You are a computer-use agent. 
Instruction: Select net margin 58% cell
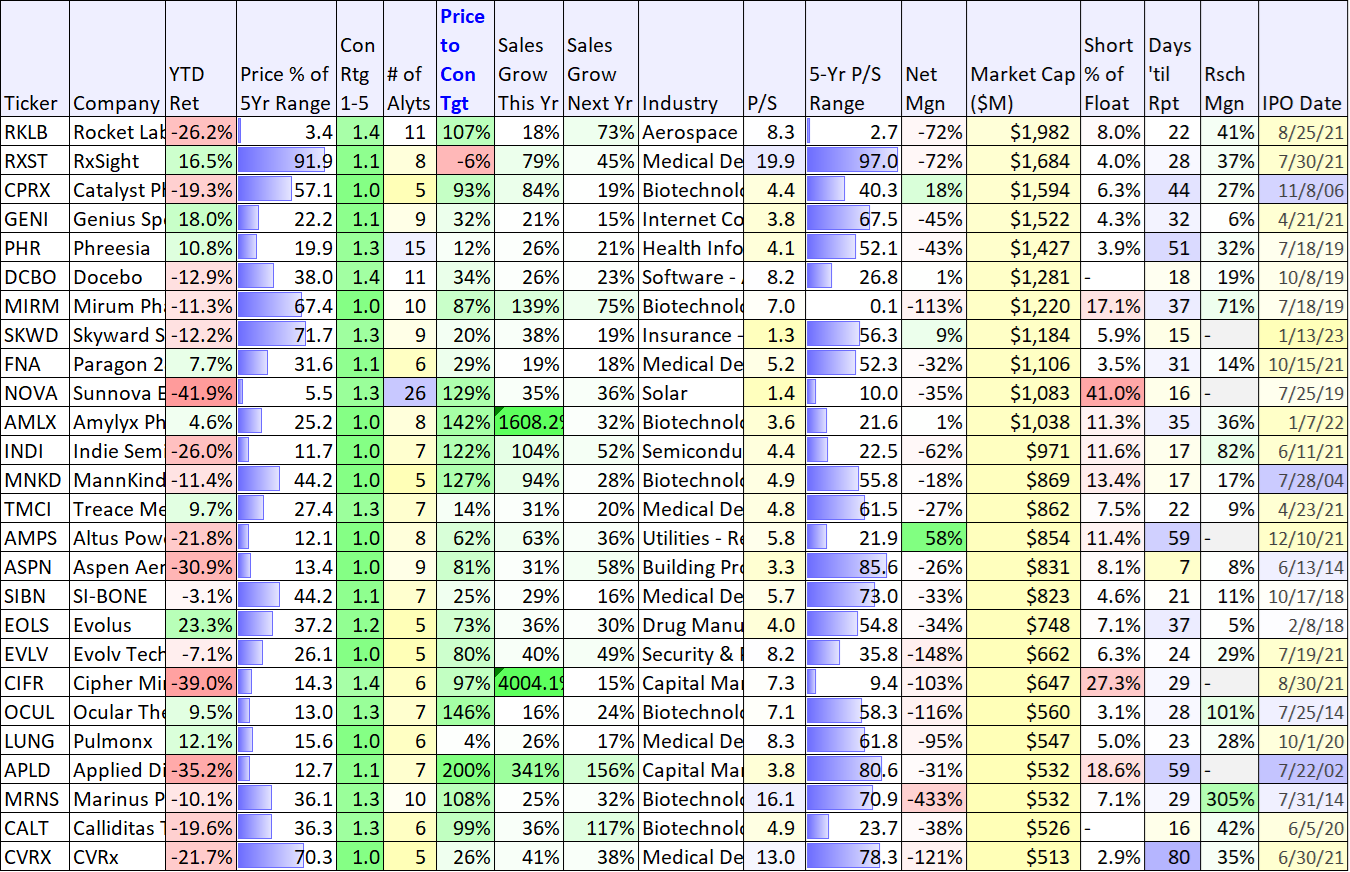(933, 538)
